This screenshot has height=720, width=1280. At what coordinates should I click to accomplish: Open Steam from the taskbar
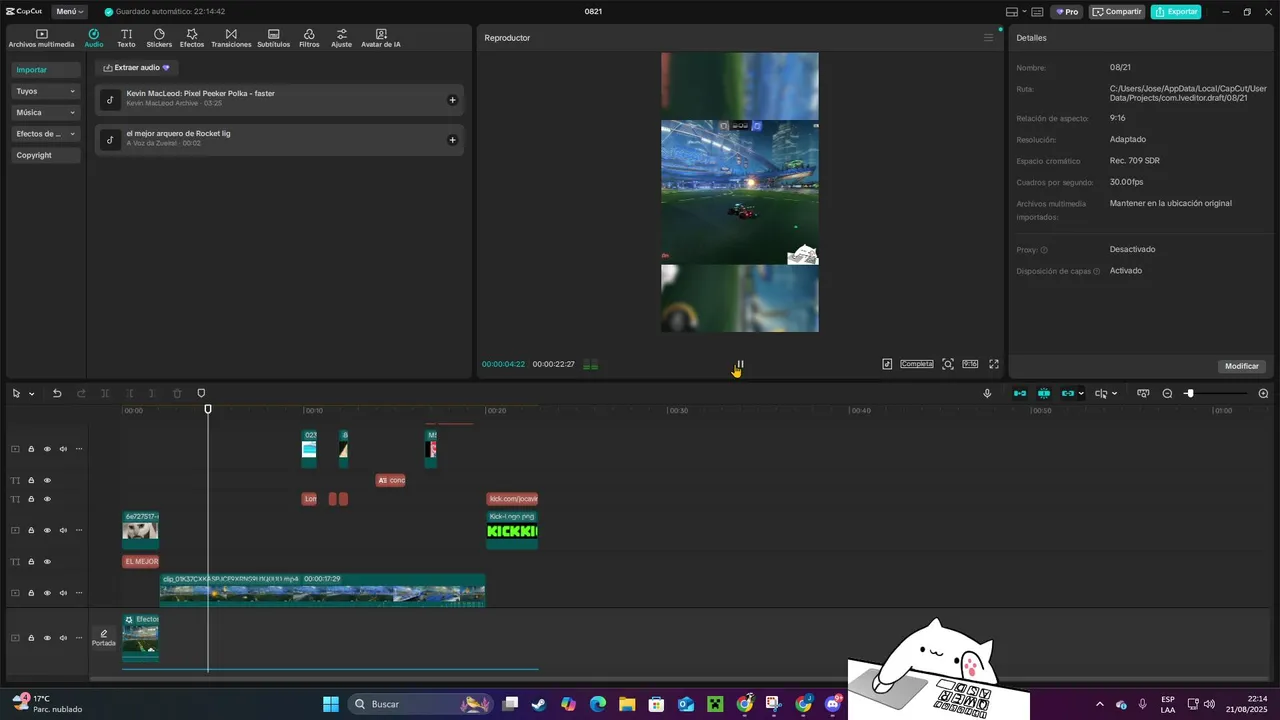tap(539, 704)
